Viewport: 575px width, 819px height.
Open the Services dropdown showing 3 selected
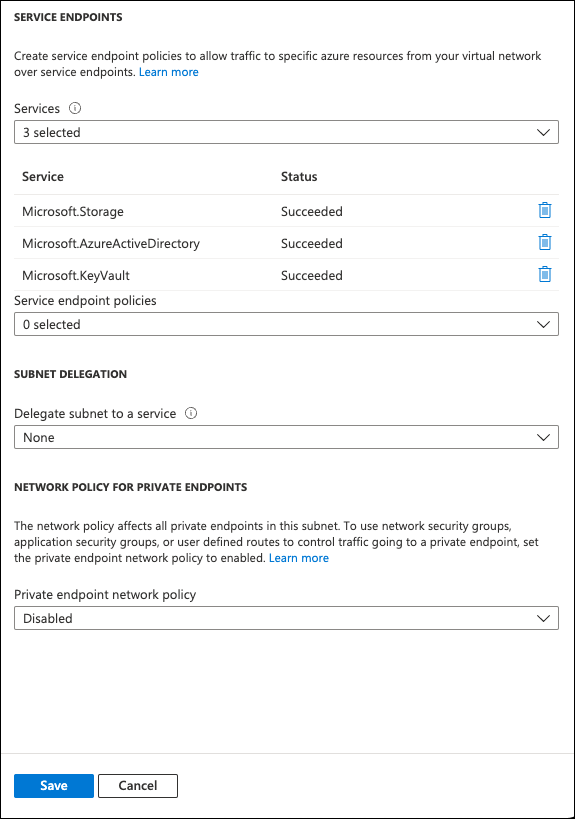[x=286, y=132]
